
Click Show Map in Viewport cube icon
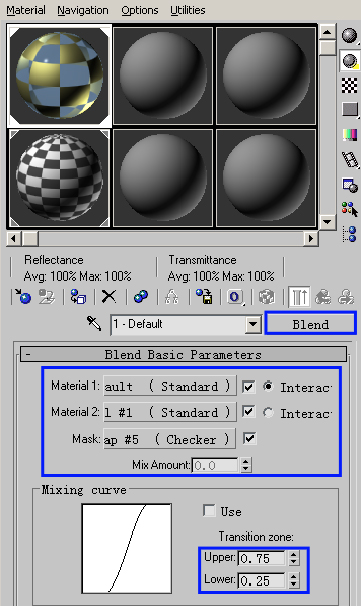(x=267, y=297)
